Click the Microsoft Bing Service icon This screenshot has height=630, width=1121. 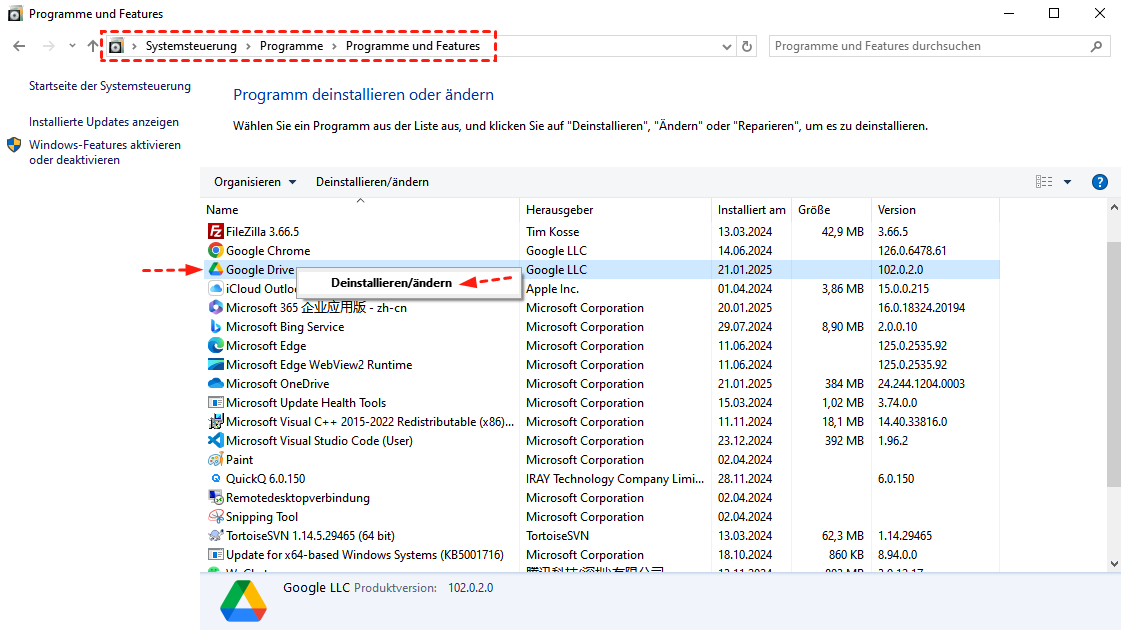click(215, 326)
